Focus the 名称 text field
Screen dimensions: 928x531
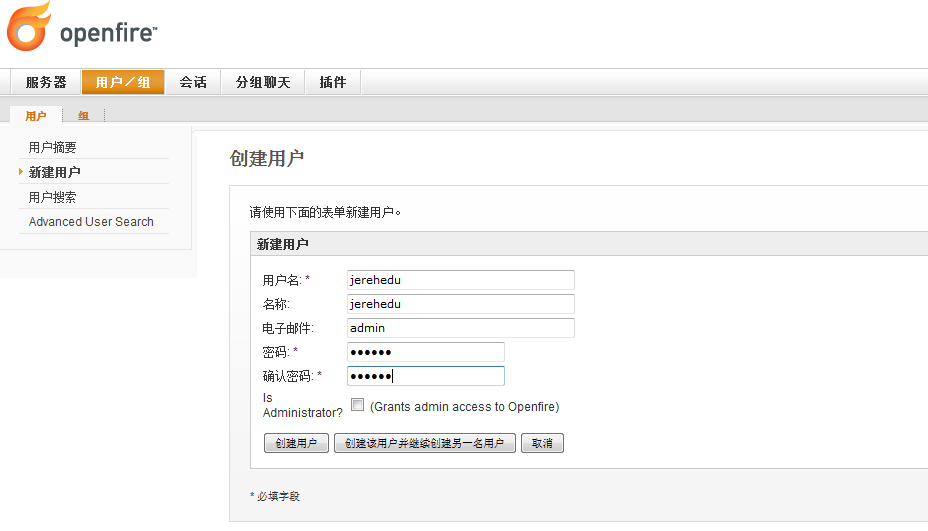(460, 304)
